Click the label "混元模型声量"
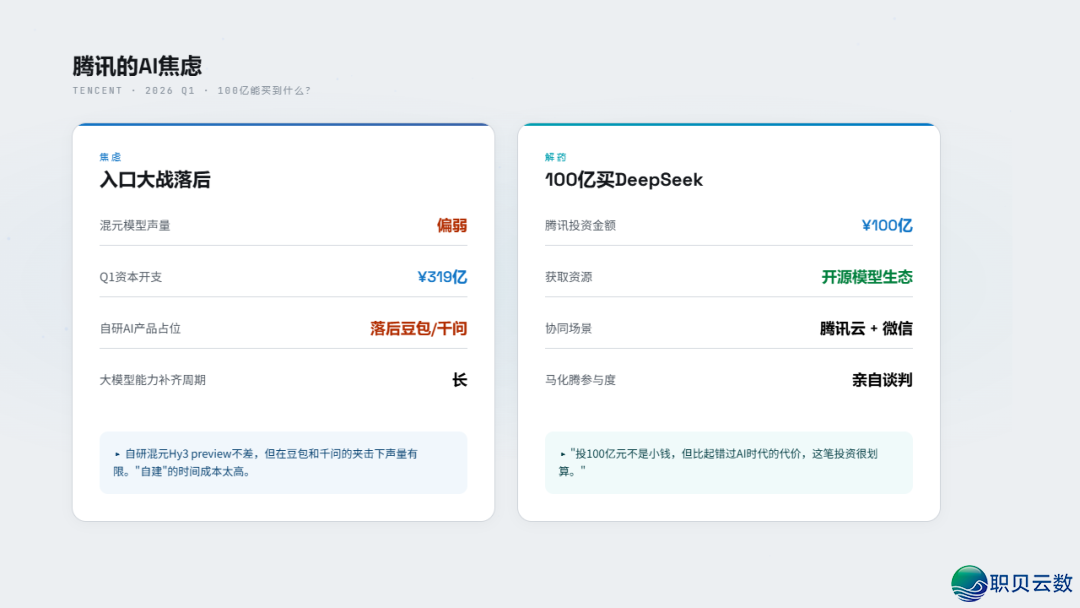Viewport: 1080px width, 608px height. 135,225
